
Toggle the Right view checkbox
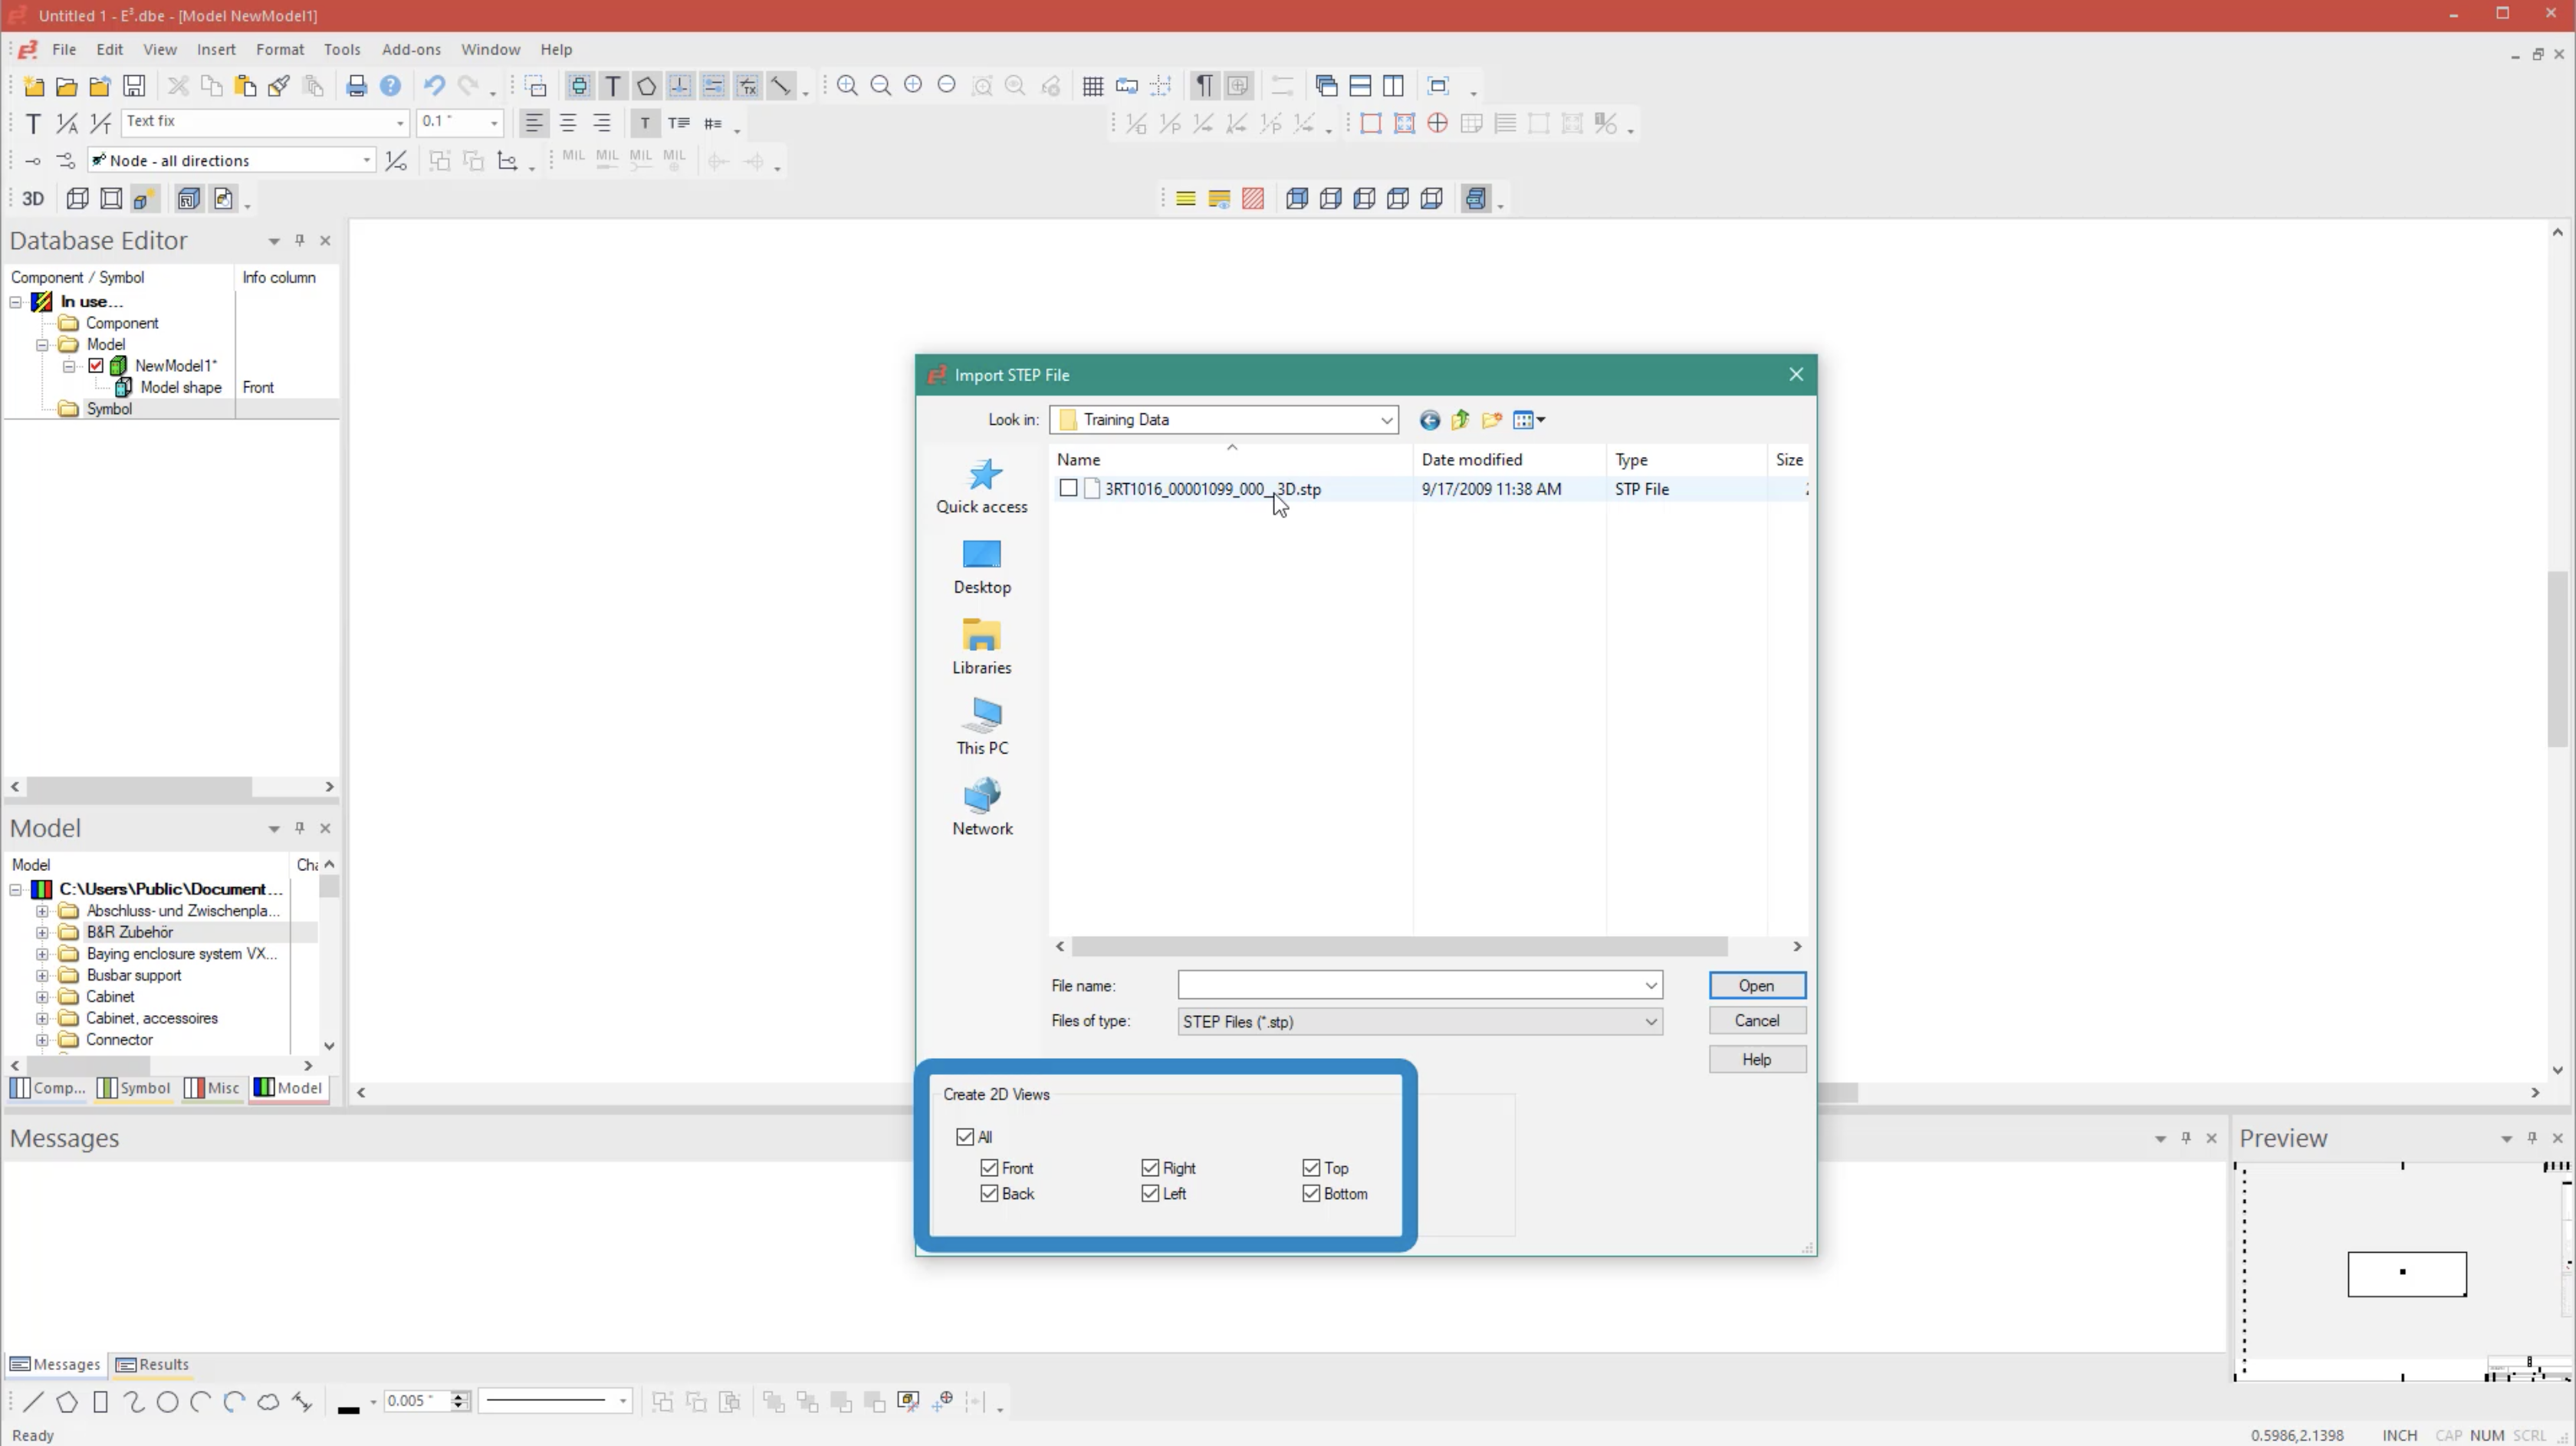click(1150, 1168)
